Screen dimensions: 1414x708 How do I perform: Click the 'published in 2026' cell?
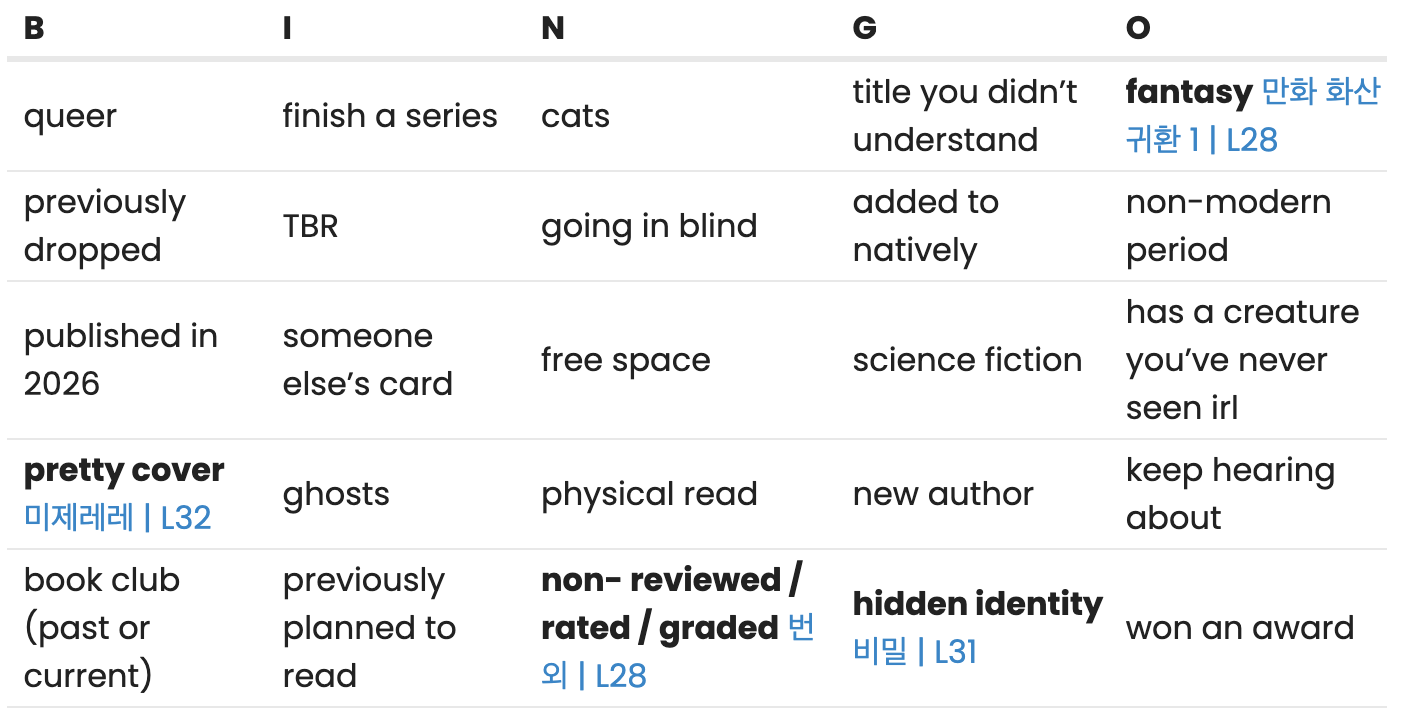coord(120,360)
